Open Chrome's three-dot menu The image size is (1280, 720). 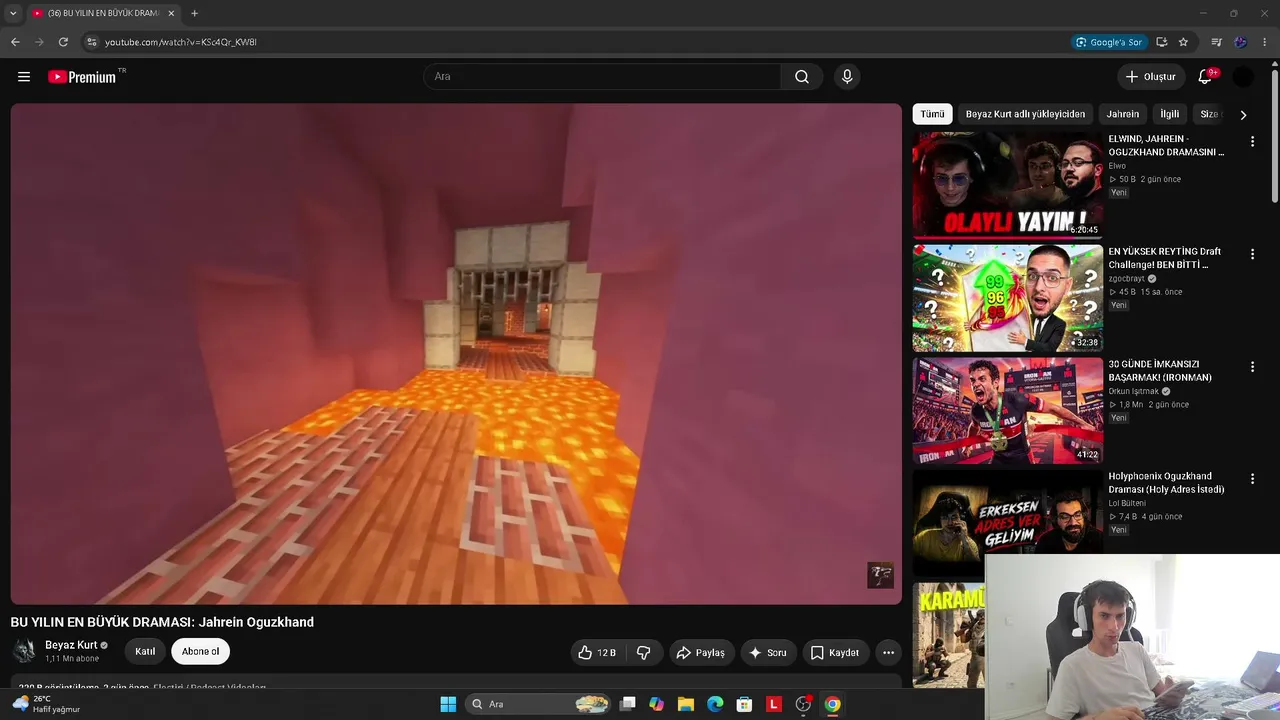pos(1265,42)
